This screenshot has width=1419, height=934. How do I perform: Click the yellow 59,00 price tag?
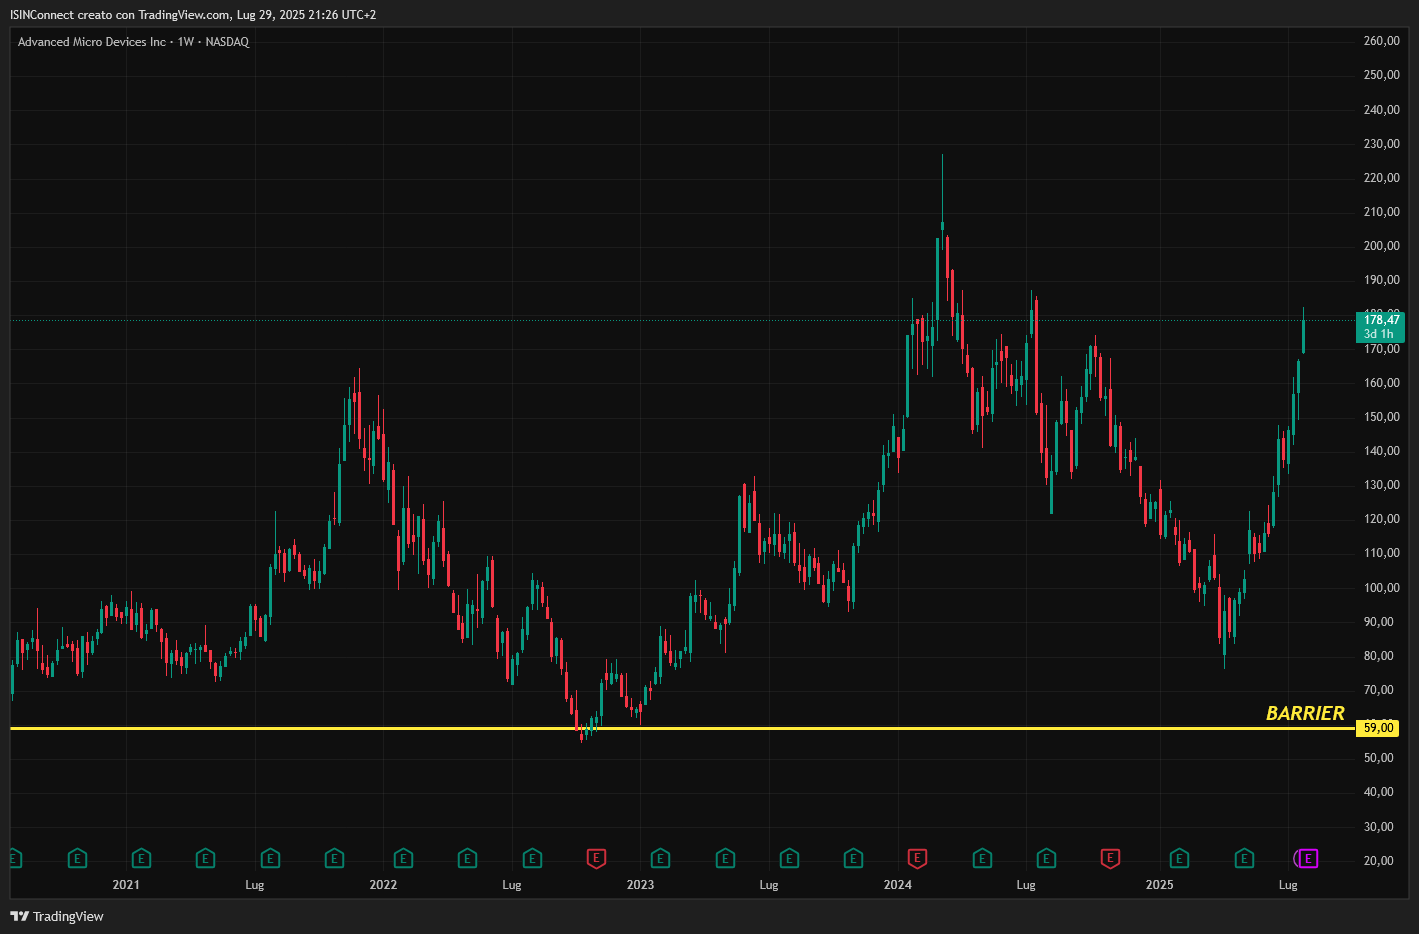click(1378, 728)
